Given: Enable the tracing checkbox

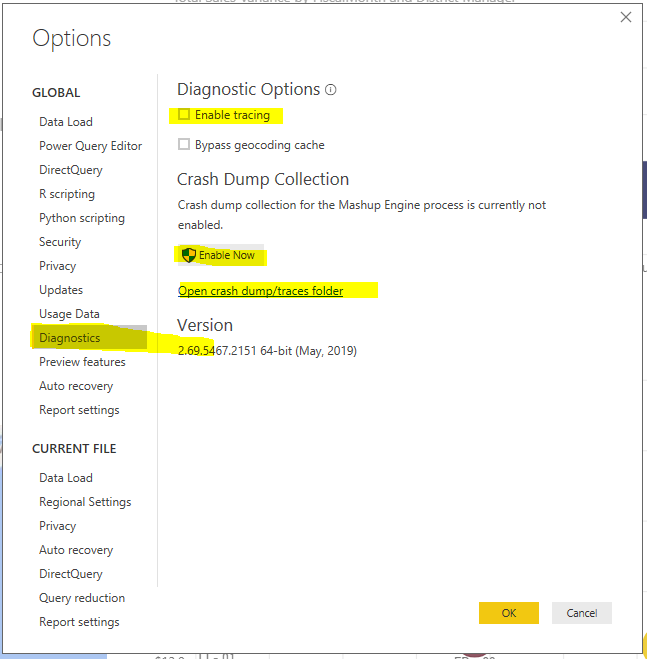Looking at the screenshot, I should (x=184, y=114).
